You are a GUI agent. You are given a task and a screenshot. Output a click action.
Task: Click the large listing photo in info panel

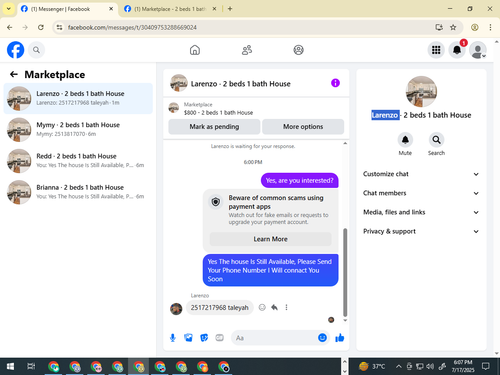click(x=421, y=91)
